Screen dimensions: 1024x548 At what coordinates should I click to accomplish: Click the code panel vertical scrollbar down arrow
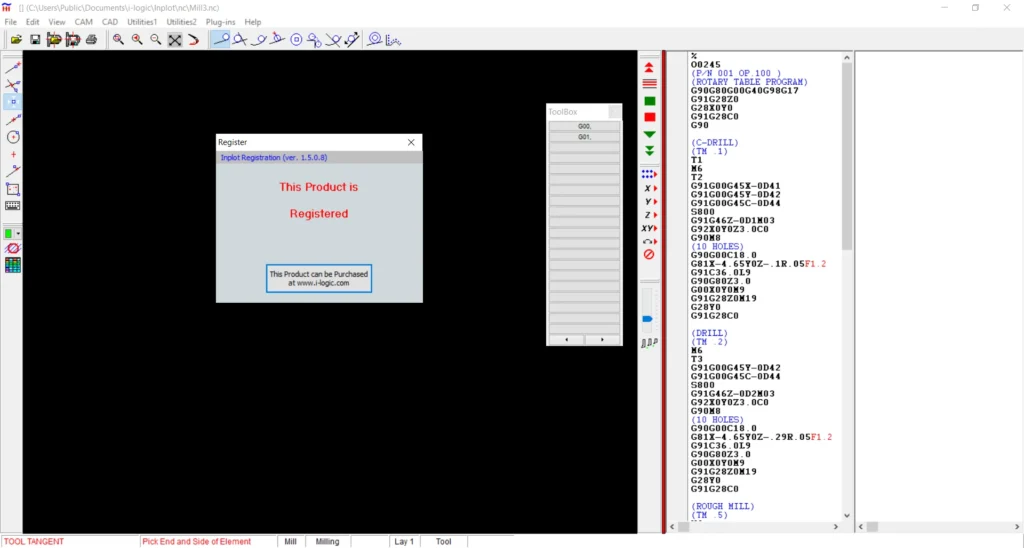(x=846, y=515)
